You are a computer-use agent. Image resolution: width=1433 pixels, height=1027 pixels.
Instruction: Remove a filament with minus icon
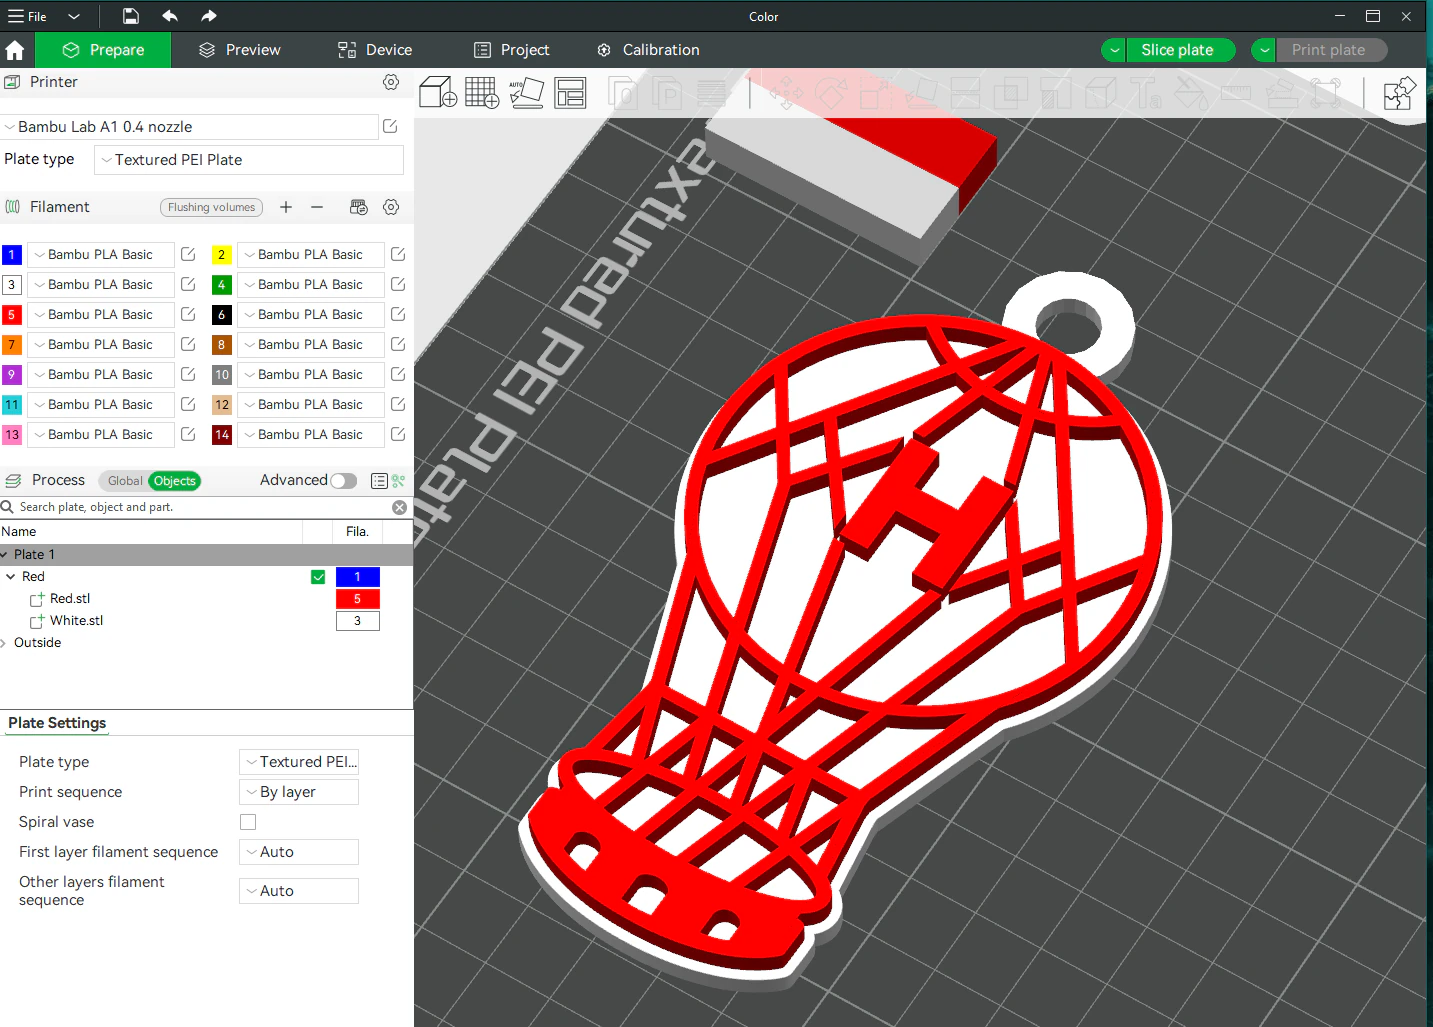pos(317,207)
